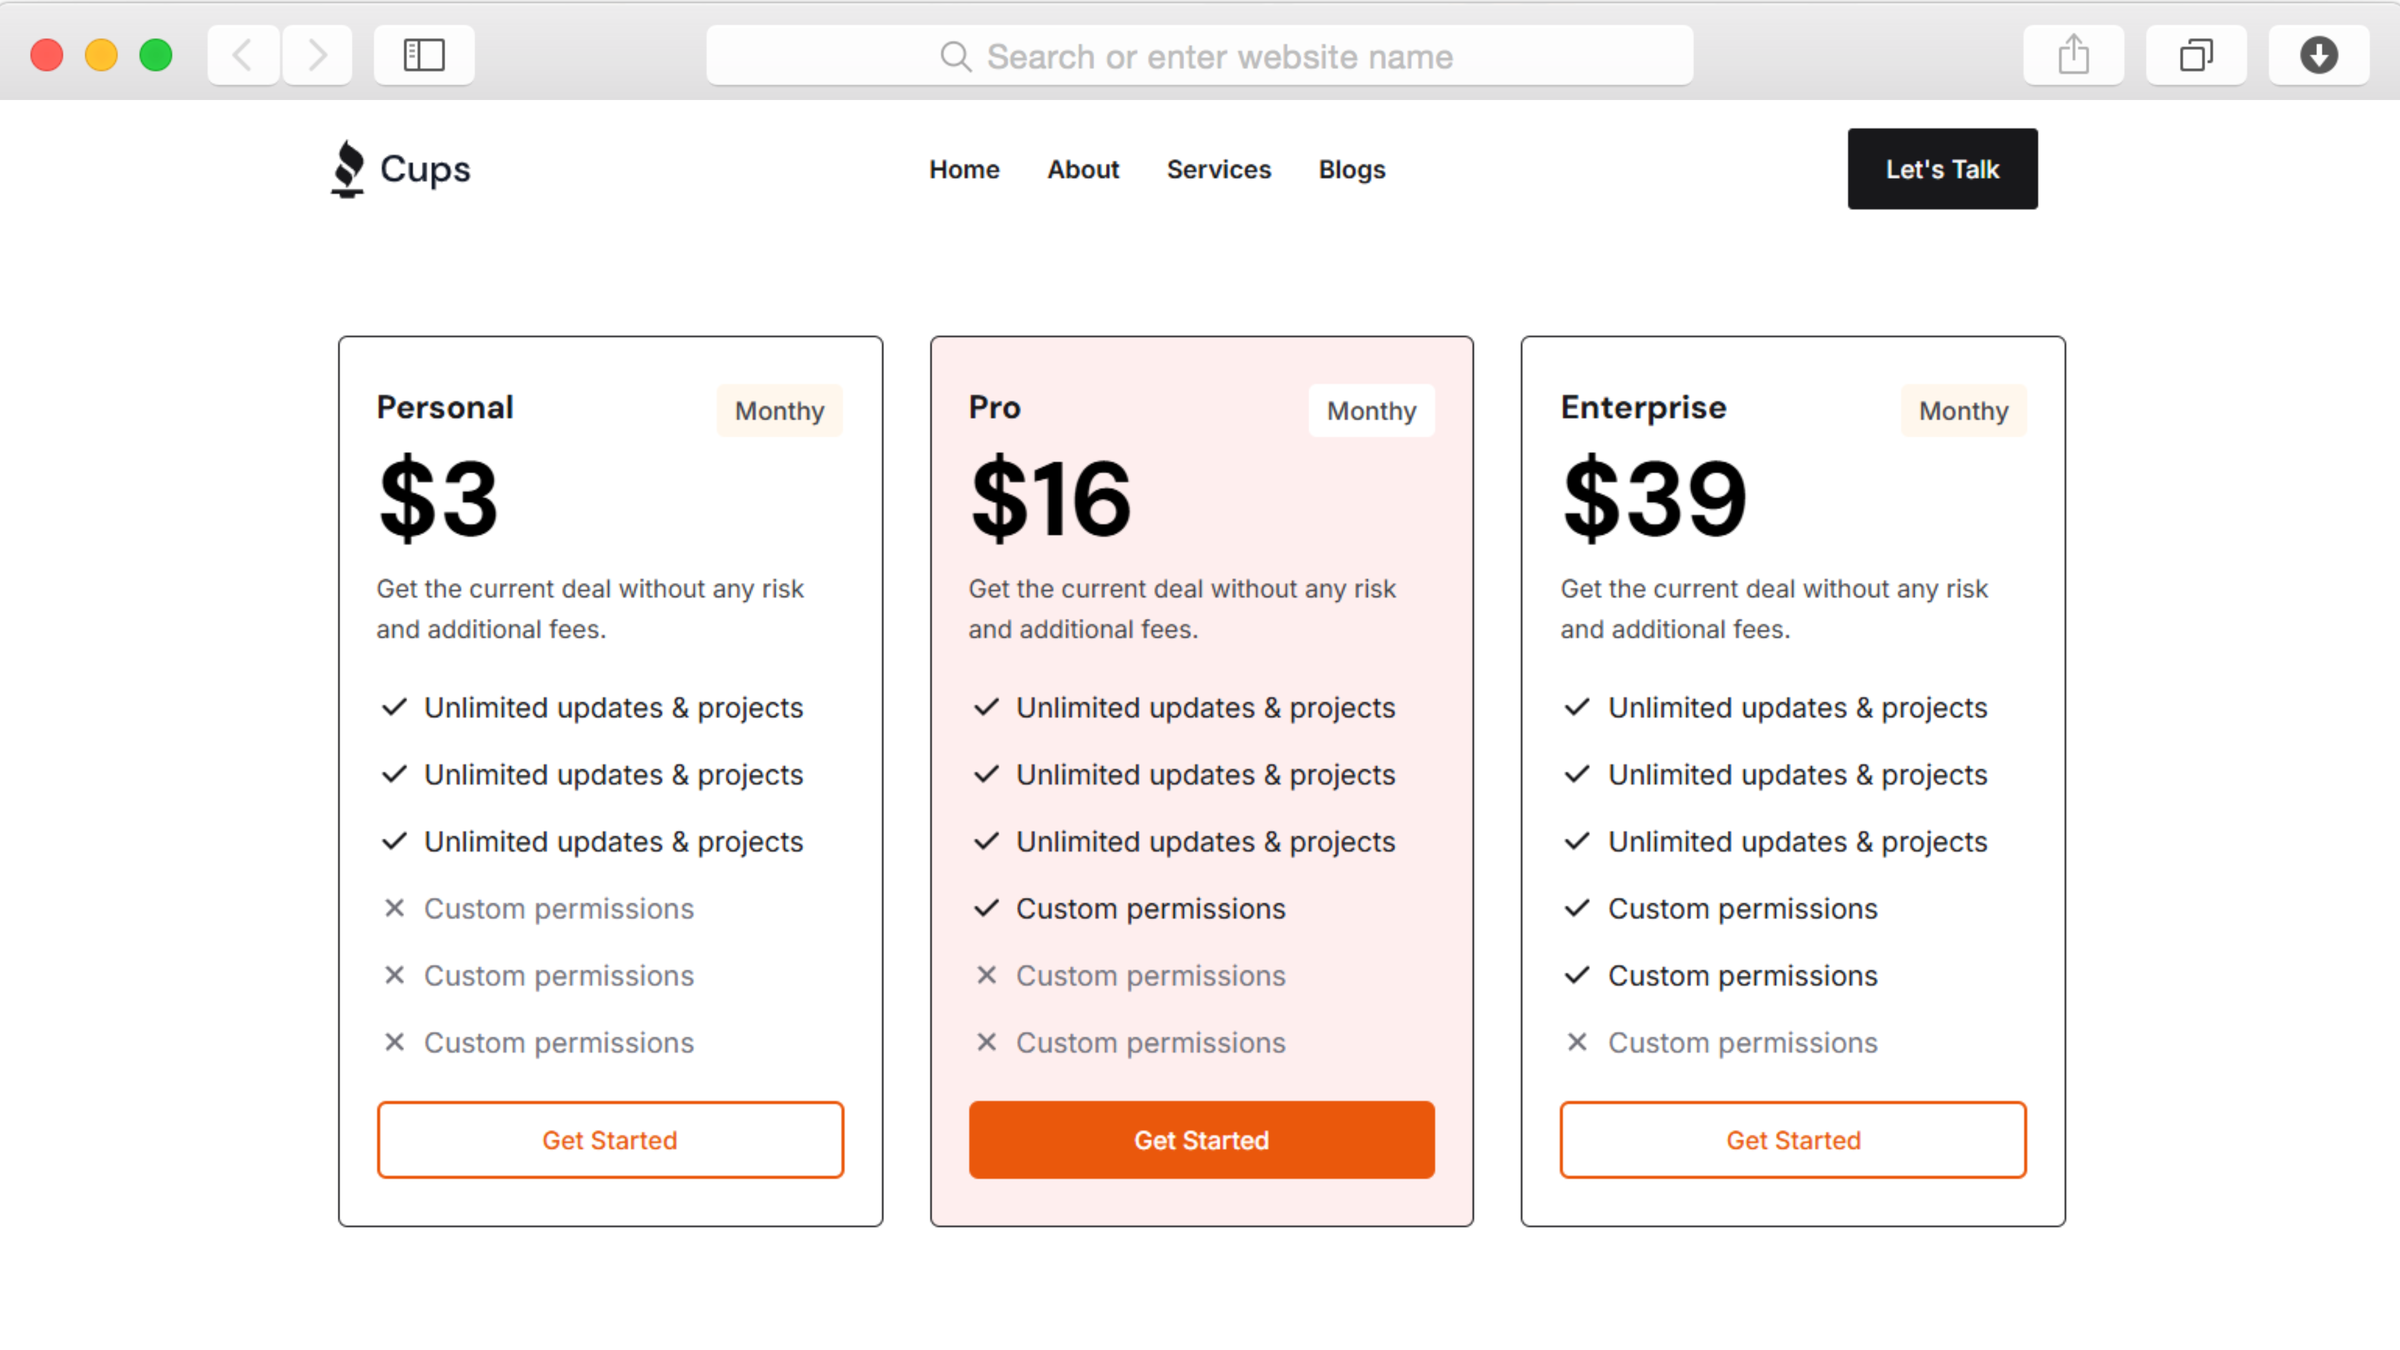
Task: Open the Home menu item
Action: (x=964, y=170)
